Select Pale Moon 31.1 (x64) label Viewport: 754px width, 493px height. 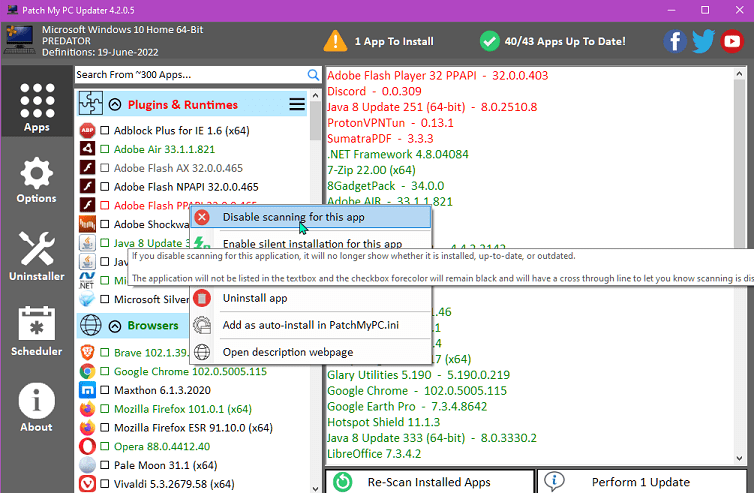click(x=165, y=465)
